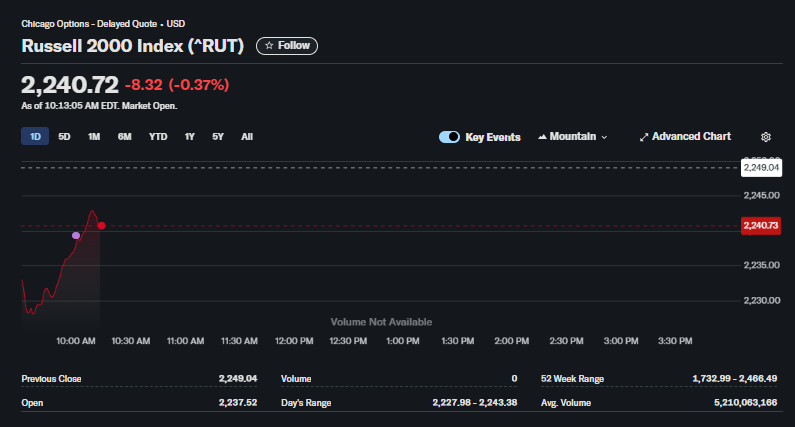The width and height of the screenshot is (795, 427).
Task: Click the (-0.37%) percent change
Action: tap(199, 85)
